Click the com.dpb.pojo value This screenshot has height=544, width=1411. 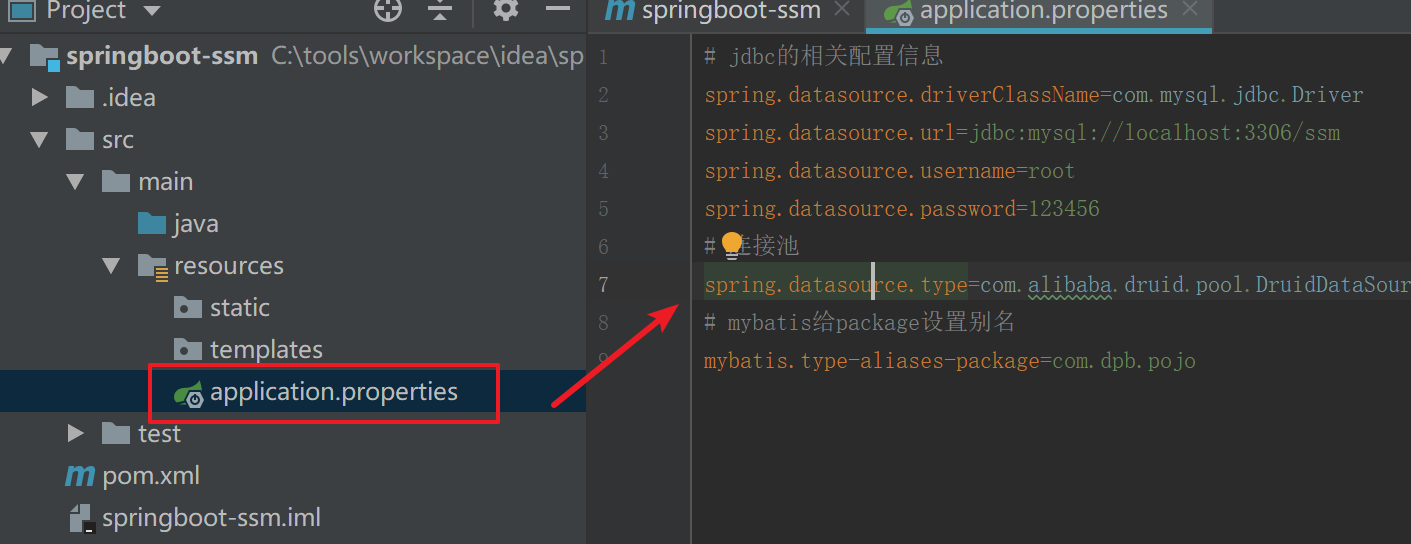point(1124,361)
